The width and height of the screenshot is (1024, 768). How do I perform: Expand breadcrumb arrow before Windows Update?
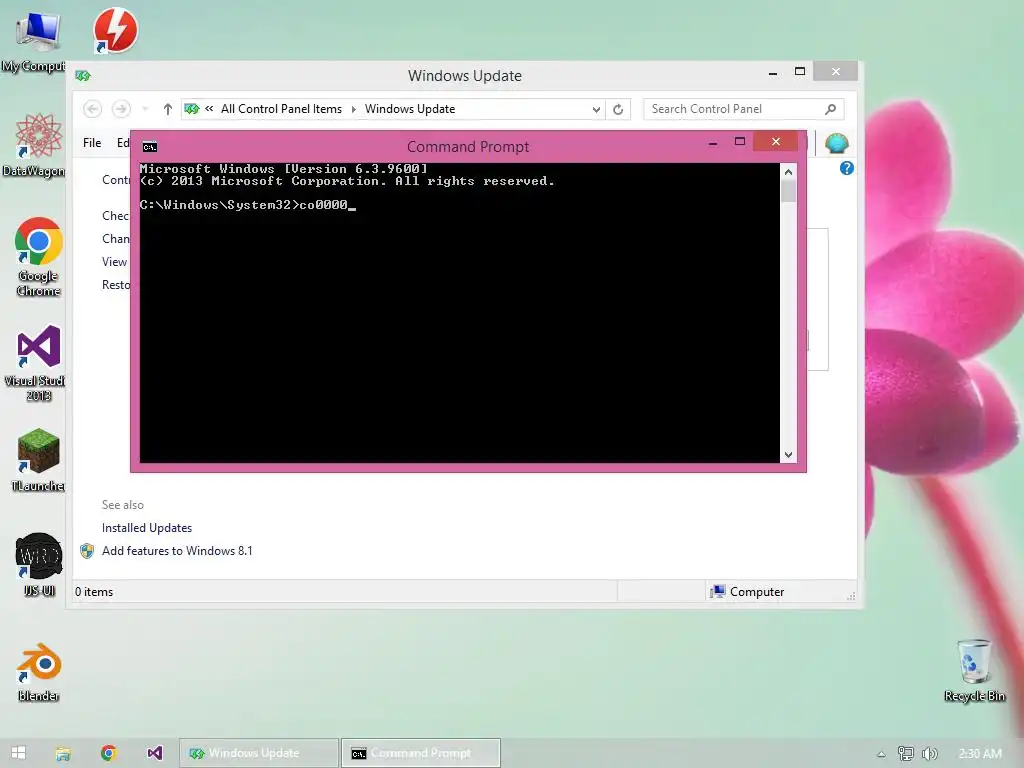click(x=353, y=109)
